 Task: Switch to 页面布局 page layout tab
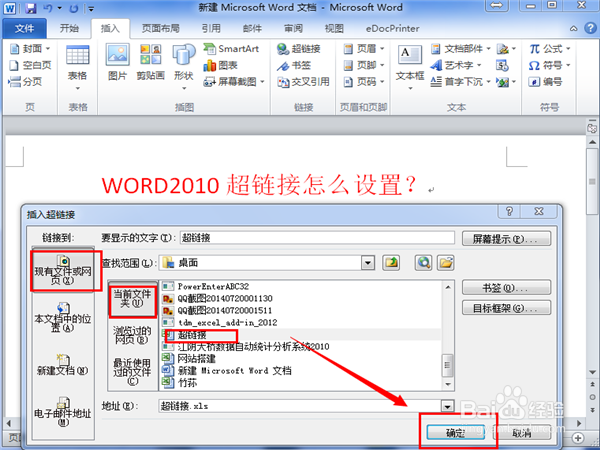[161, 28]
